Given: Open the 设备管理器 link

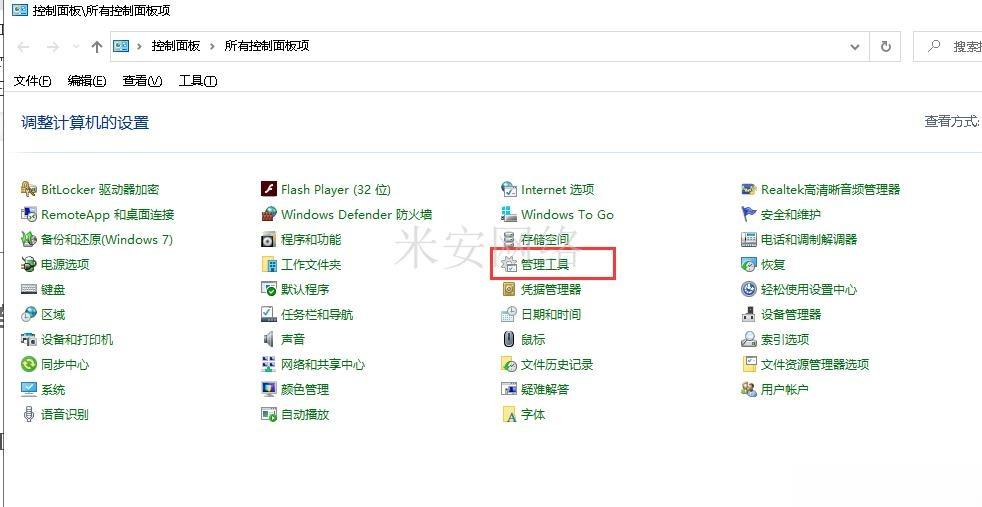Looking at the screenshot, I should [790, 314].
